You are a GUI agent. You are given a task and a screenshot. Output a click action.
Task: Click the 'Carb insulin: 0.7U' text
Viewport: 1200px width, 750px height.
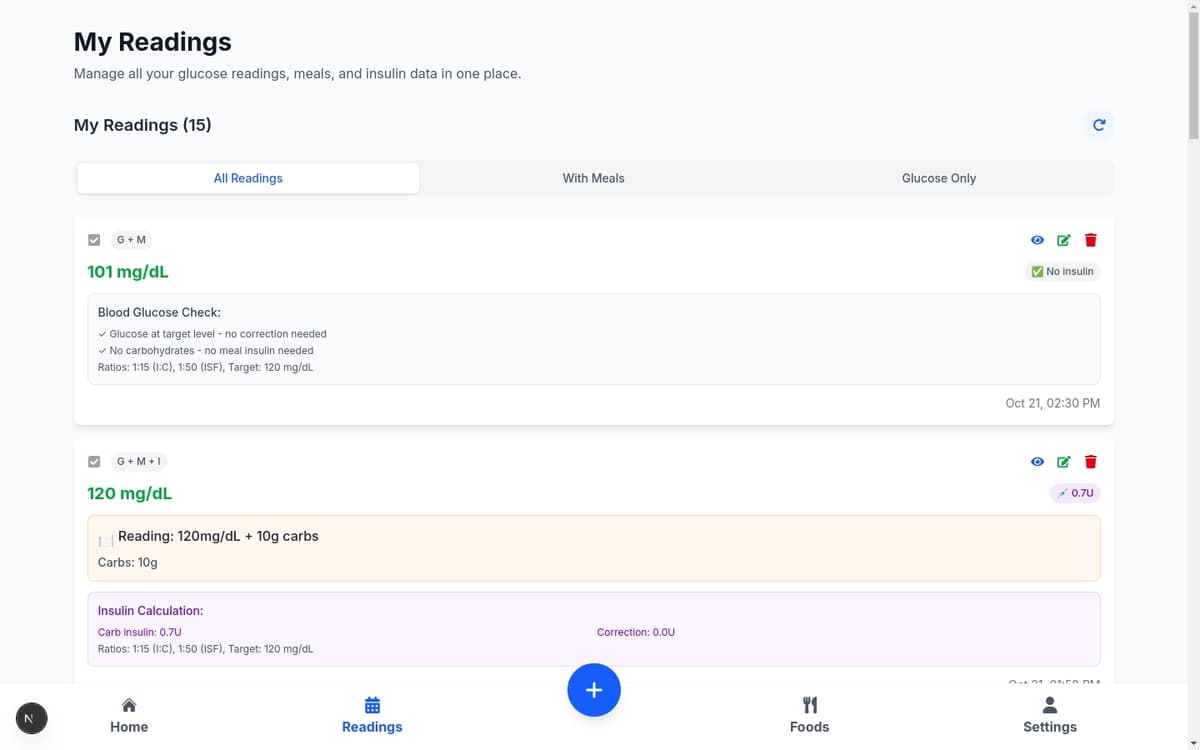140,632
